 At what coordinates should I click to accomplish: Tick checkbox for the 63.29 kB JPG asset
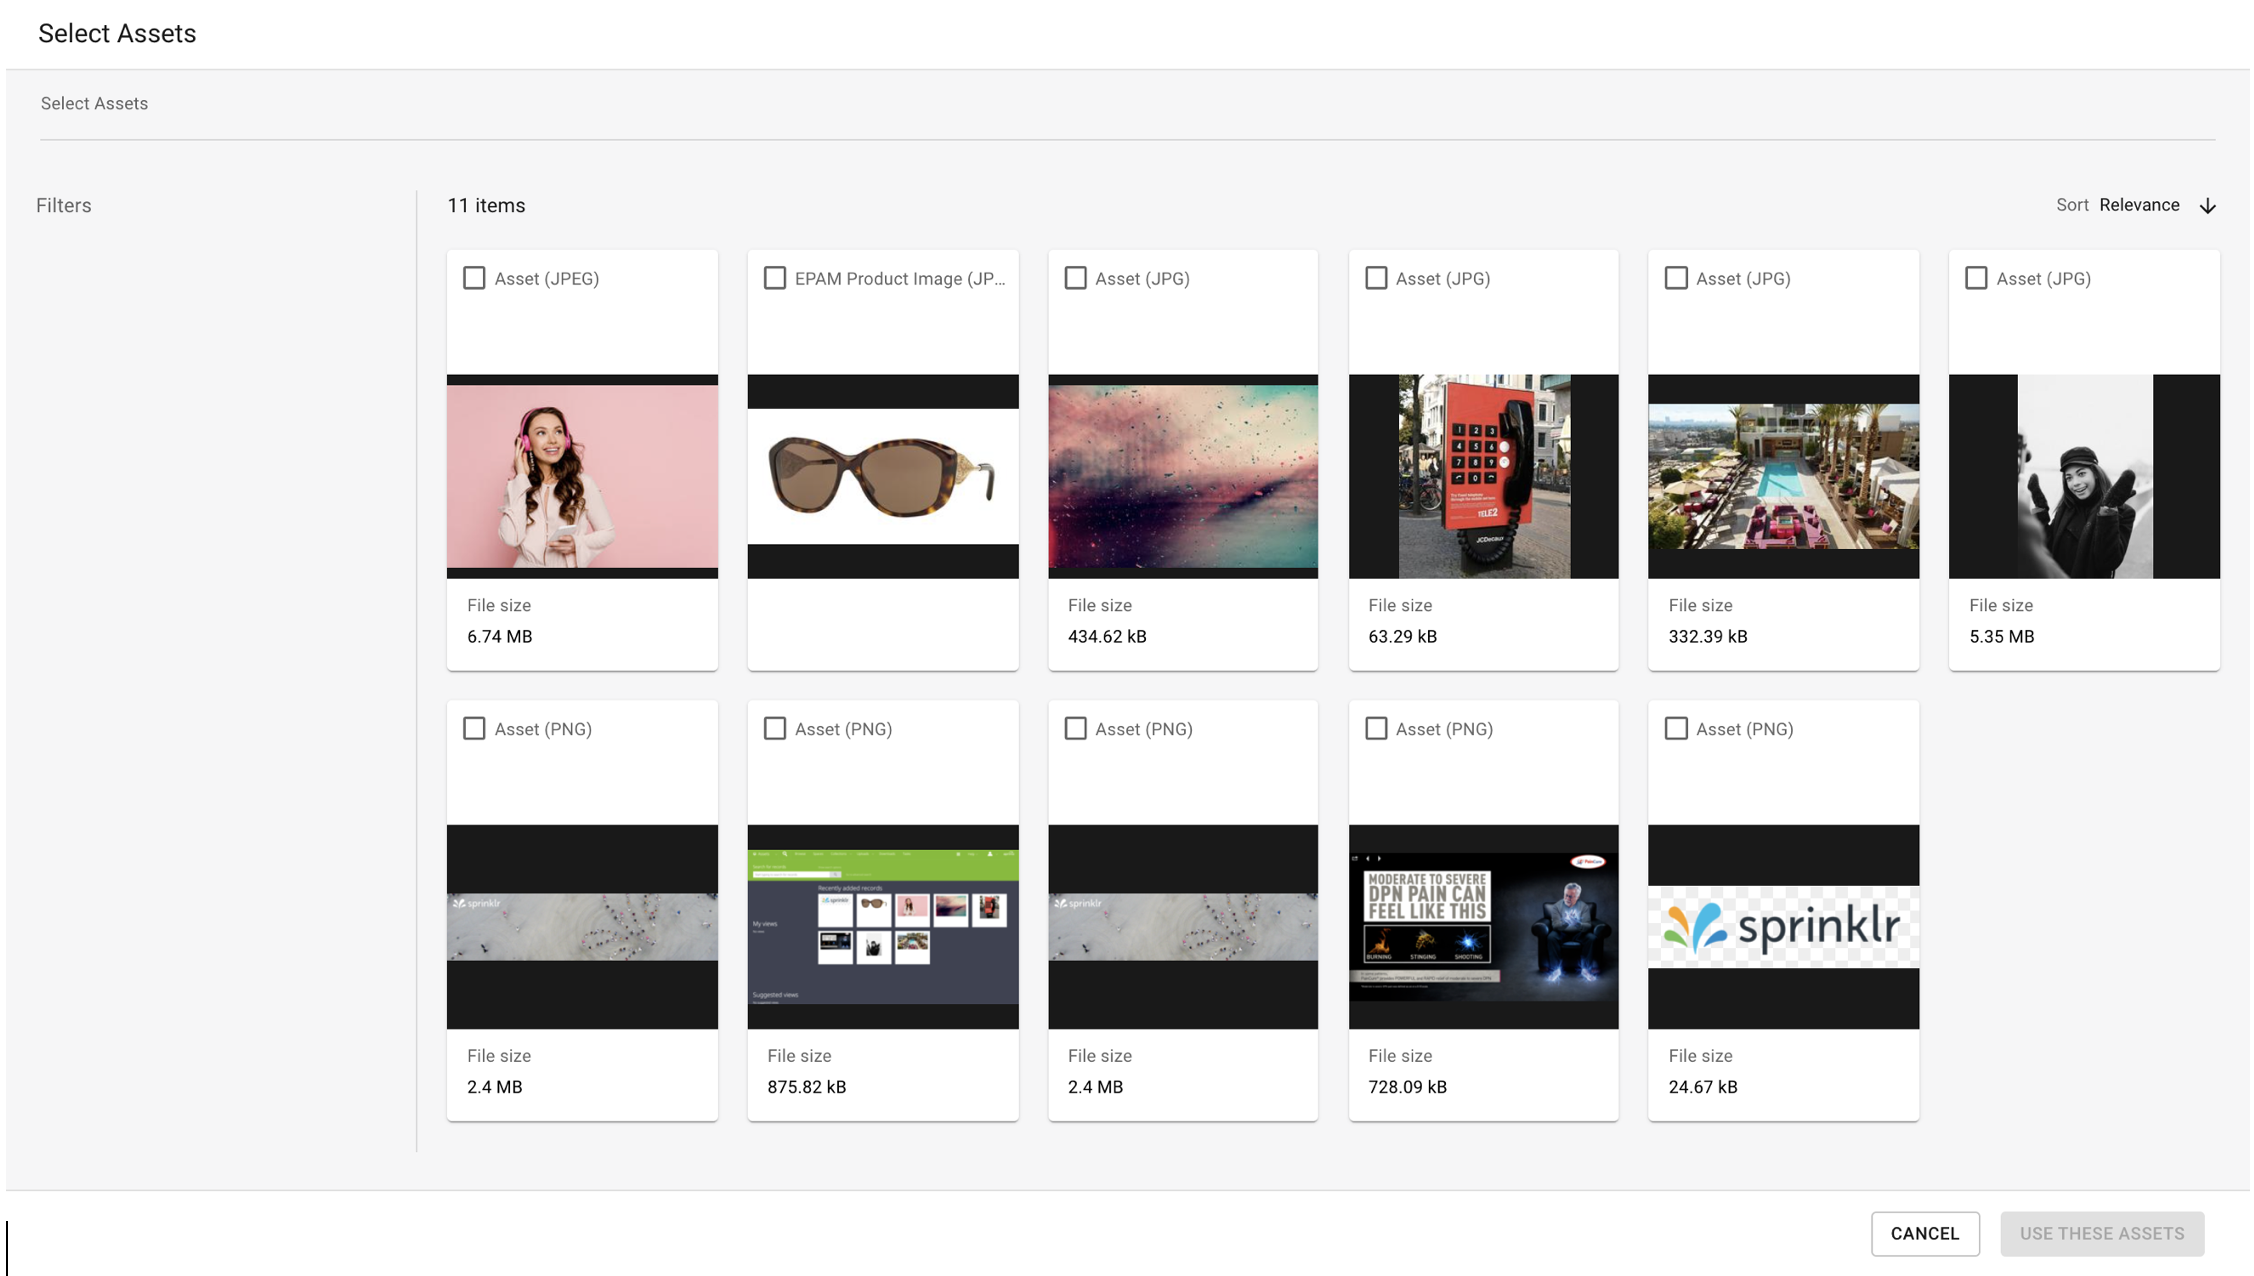[x=1376, y=278]
